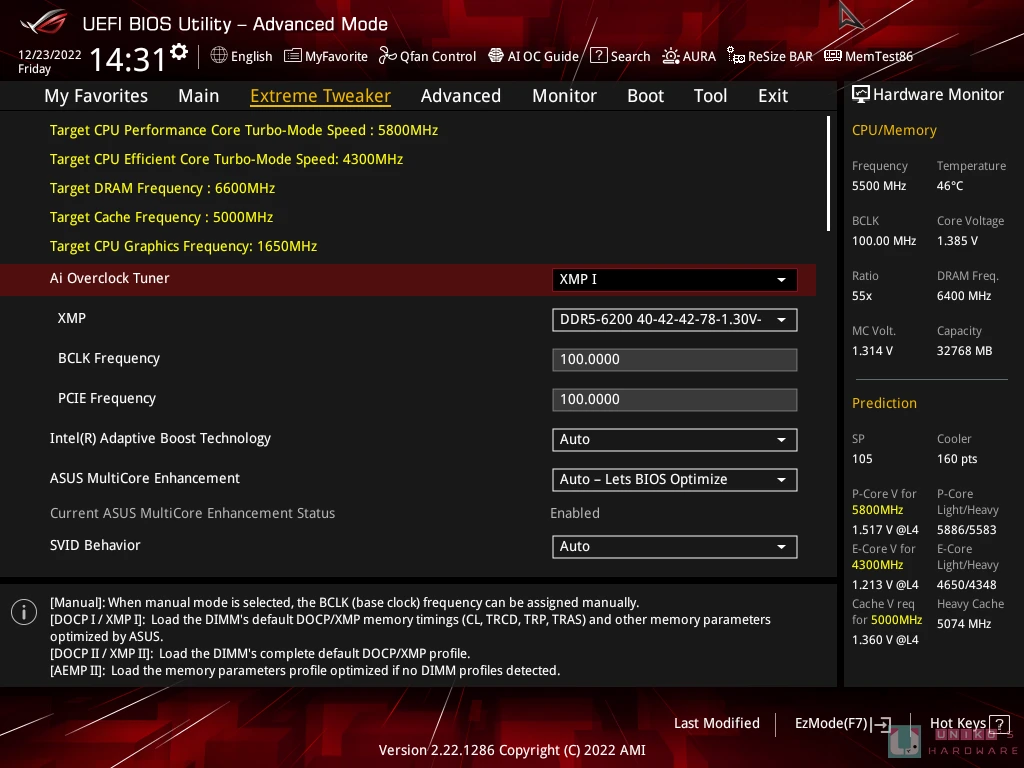1024x768 pixels.
Task: Click Last Modified button
Action: point(716,723)
